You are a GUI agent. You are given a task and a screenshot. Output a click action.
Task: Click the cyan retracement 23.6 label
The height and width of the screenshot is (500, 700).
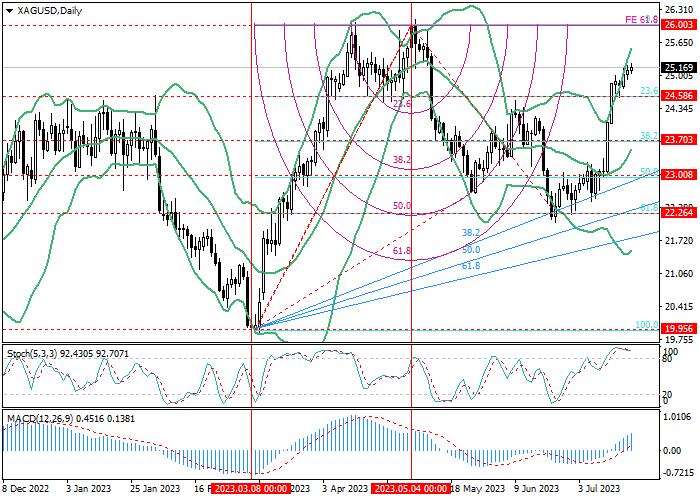649,90
